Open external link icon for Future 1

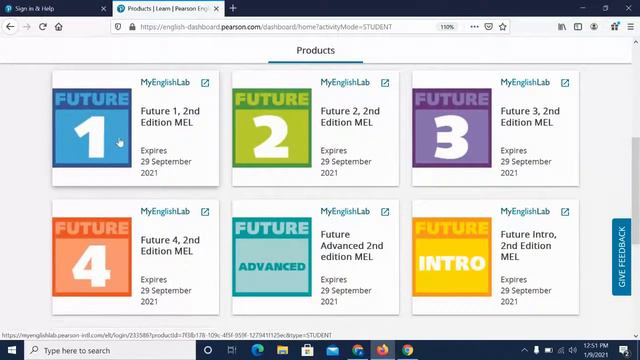coord(205,83)
